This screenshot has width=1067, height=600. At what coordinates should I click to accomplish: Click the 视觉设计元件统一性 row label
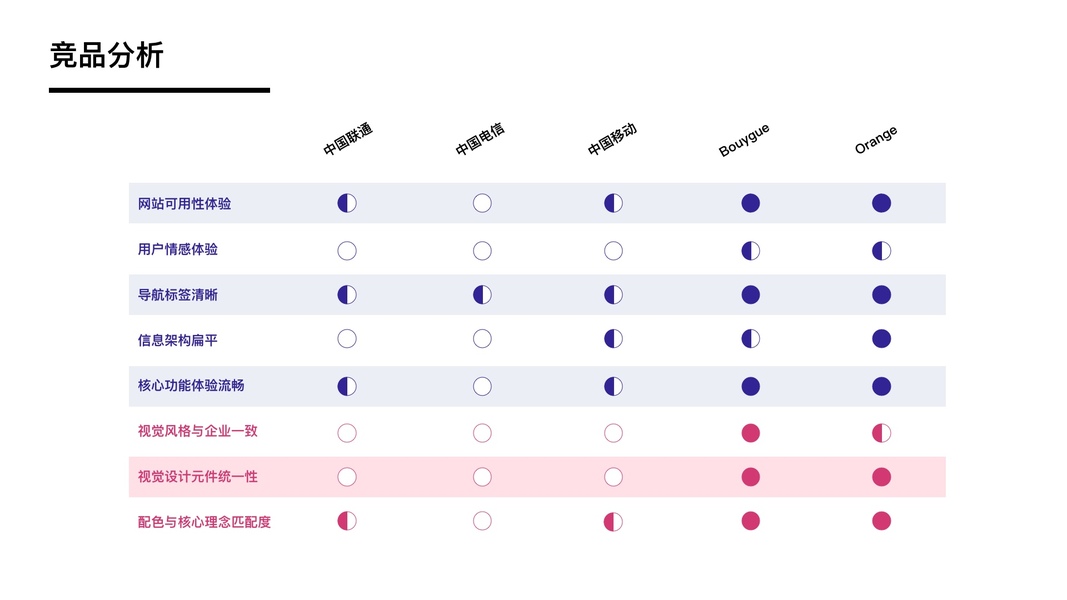pos(198,477)
